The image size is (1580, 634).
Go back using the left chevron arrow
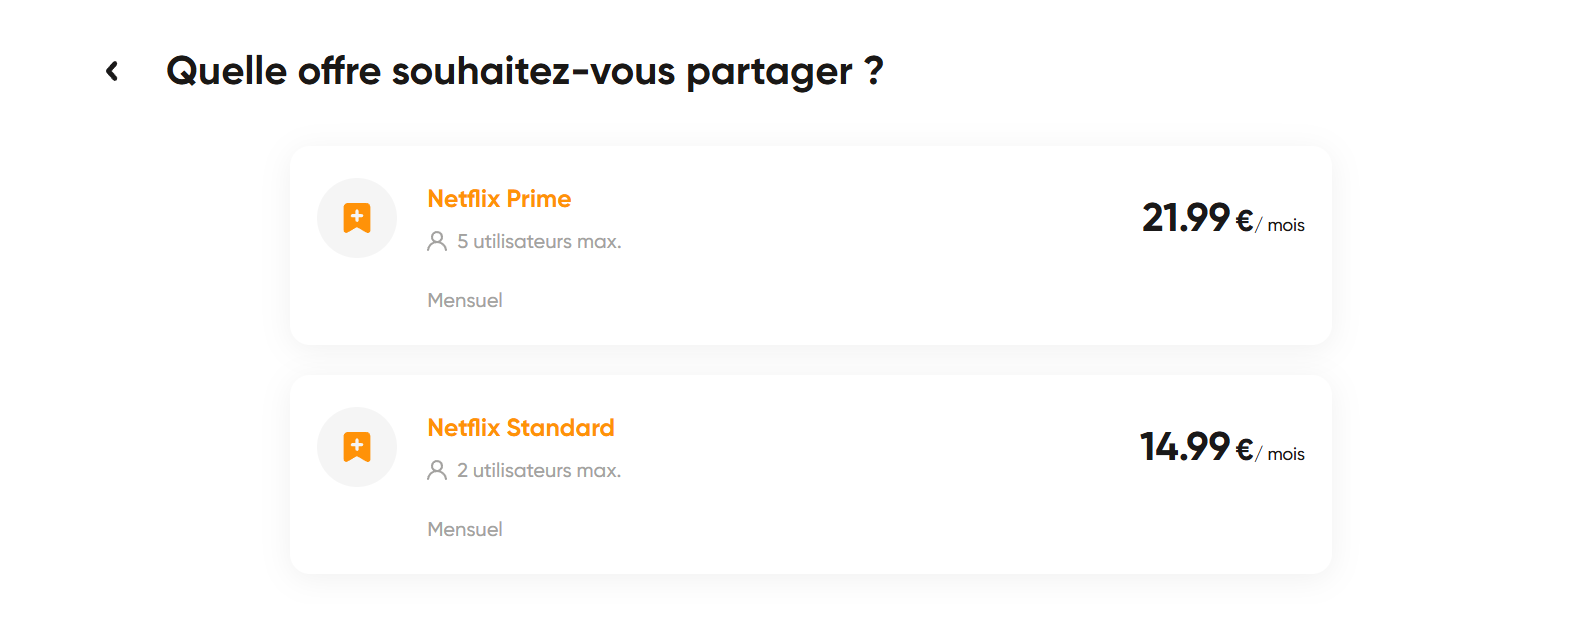tap(112, 71)
